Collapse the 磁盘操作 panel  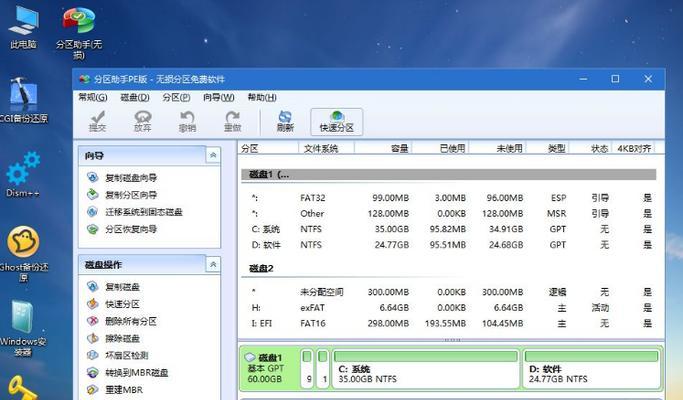click(x=213, y=264)
